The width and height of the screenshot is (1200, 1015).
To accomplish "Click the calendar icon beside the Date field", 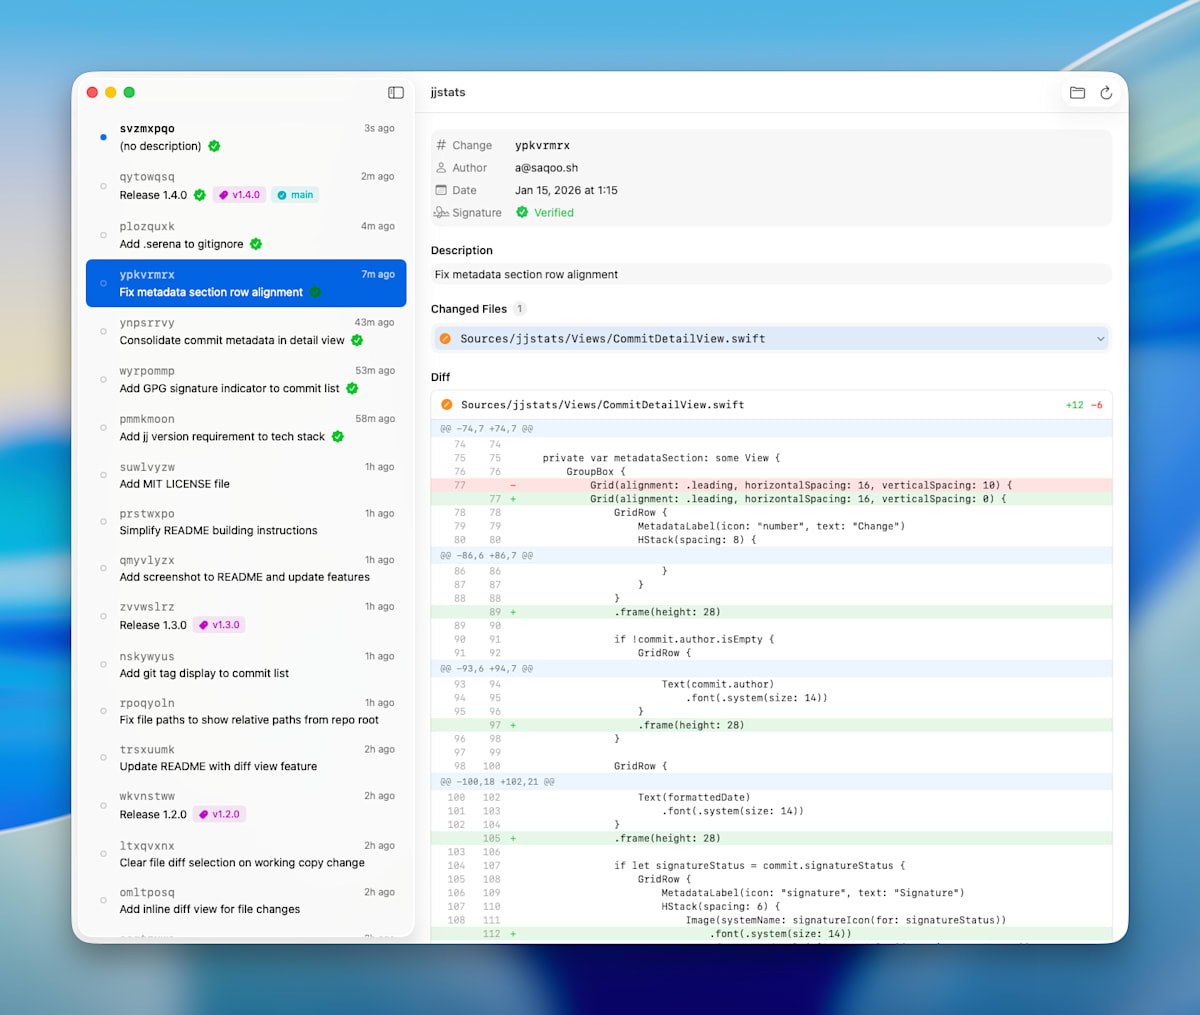I will 440,190.
